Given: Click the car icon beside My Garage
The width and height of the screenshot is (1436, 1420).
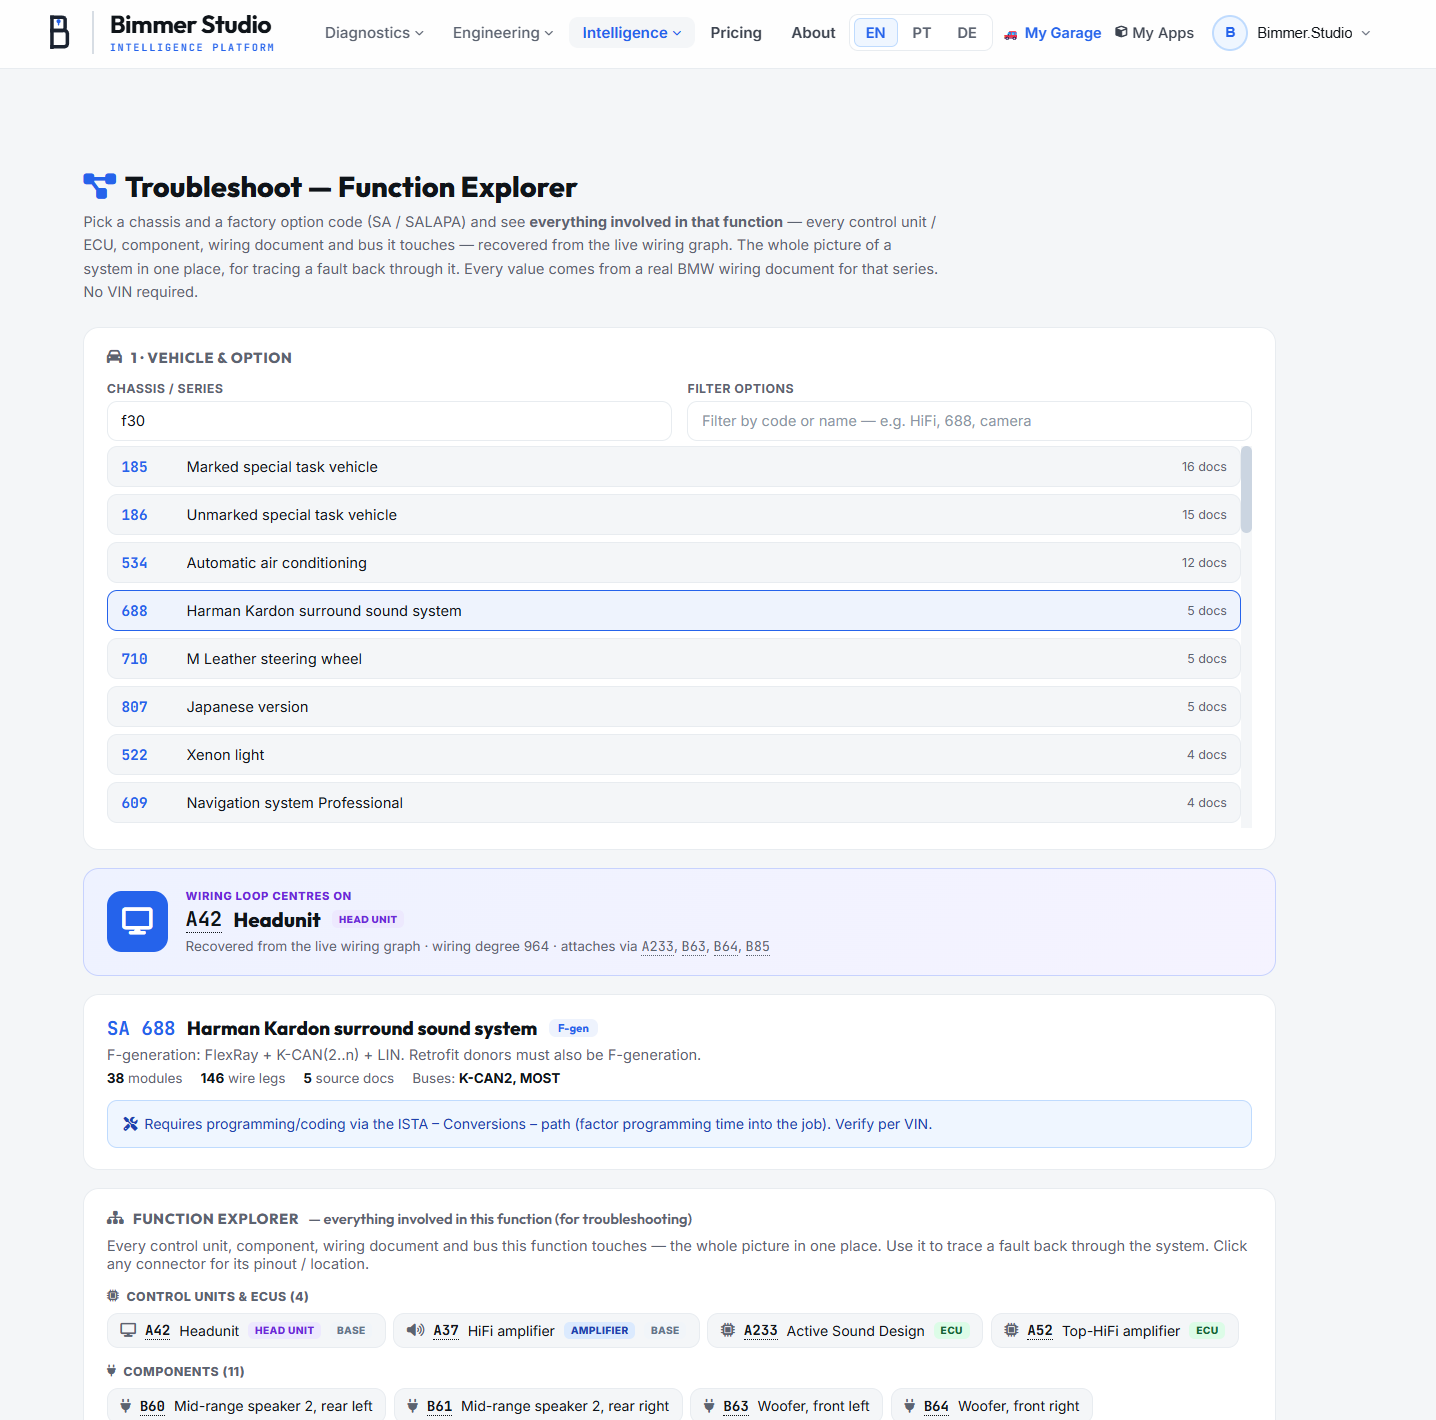Looking at the screenshot, I should [1011, 34].
